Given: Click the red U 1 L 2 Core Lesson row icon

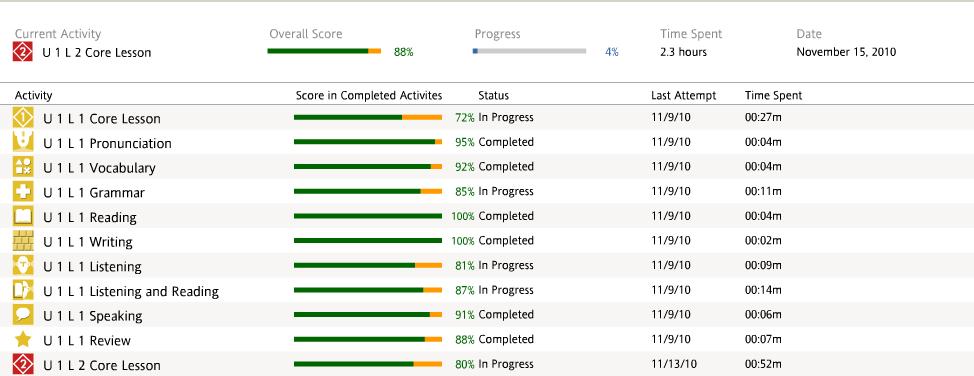Looking at the screenshot, I should click(23, 364).
